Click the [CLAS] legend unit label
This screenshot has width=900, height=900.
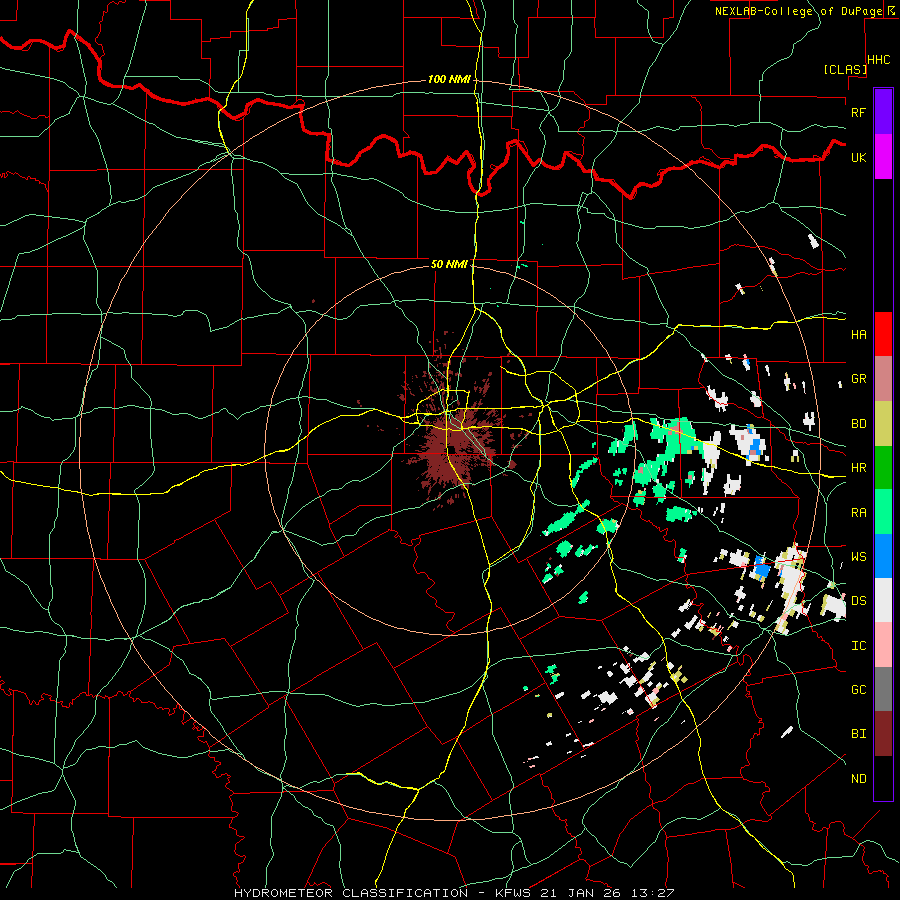click(x=845, y=69)
